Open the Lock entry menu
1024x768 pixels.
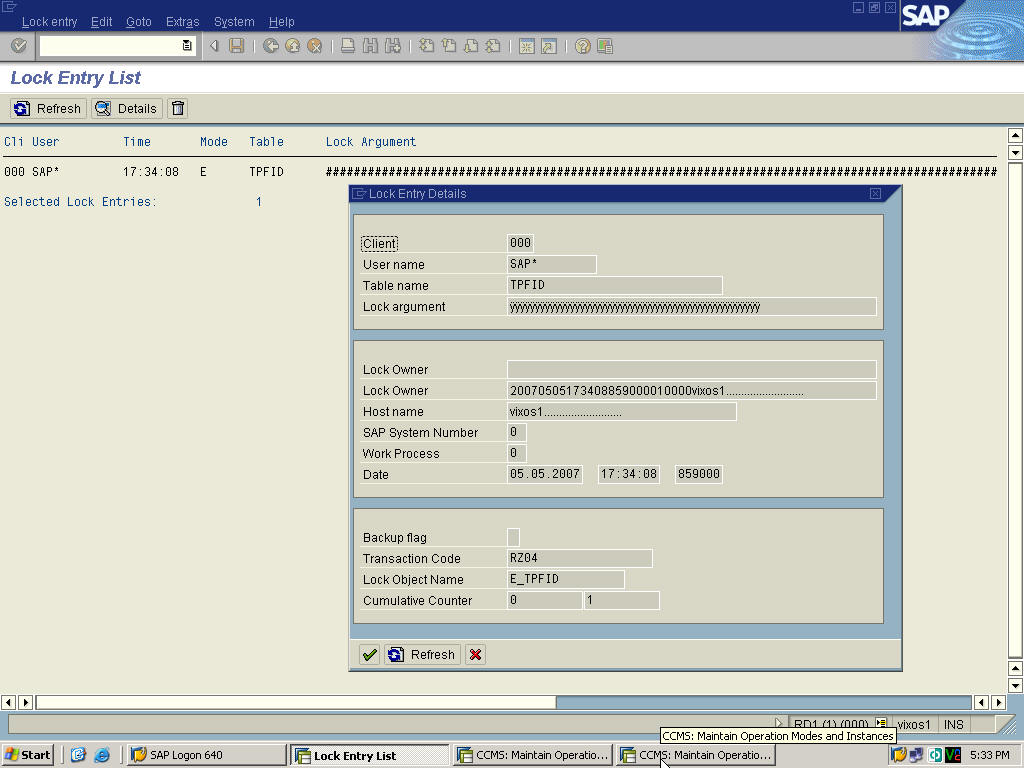point(50,21)
